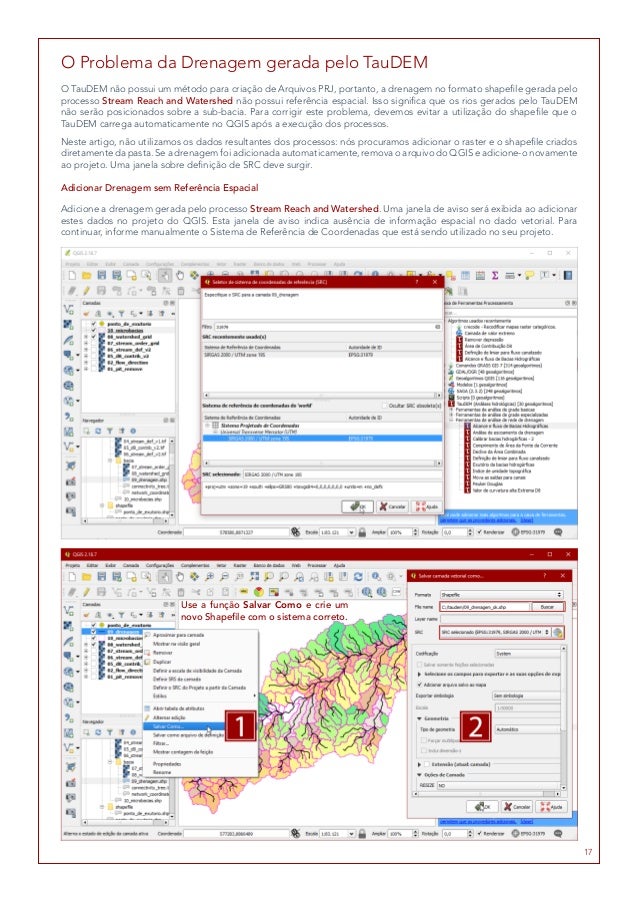Click Open Project folder icon in upper QGIS window

click(86, 276)
